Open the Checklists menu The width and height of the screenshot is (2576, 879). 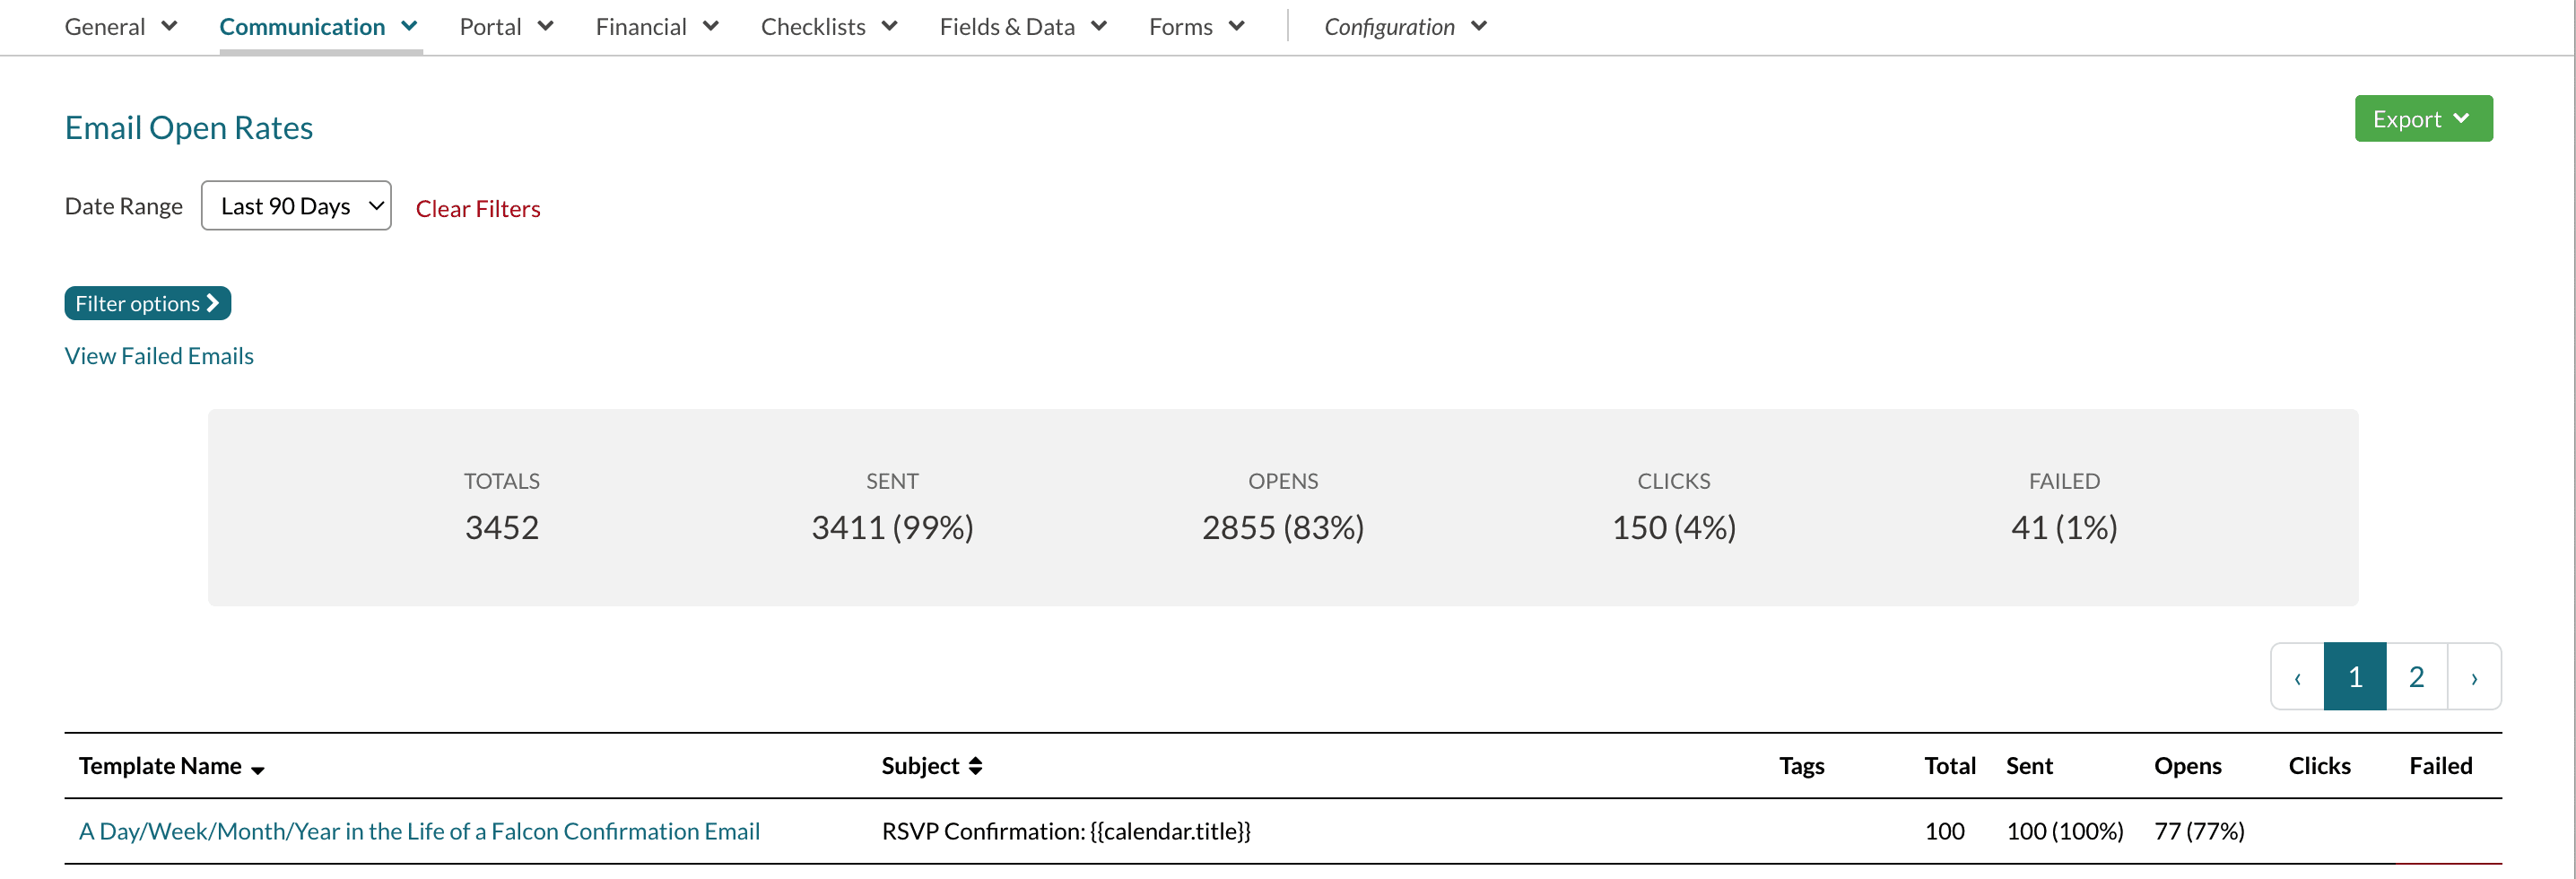[828, 27]
